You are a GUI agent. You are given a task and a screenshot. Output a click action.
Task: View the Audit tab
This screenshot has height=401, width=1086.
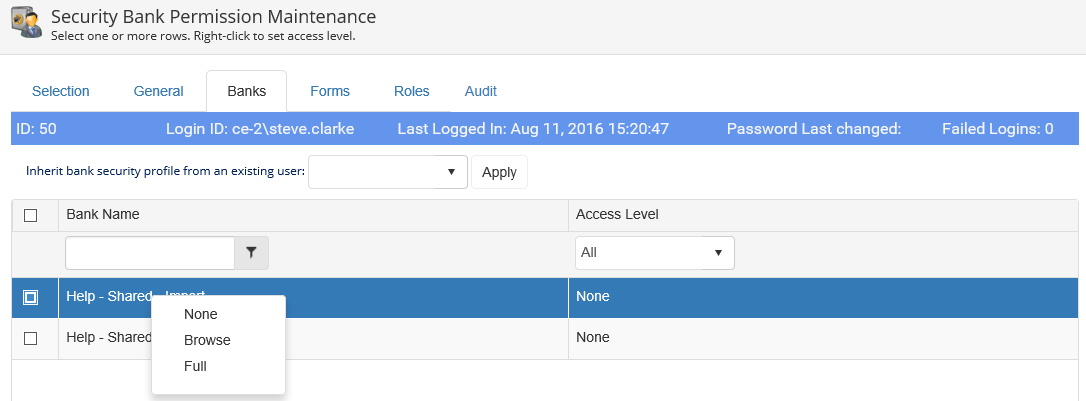click(x=481, y=91)
